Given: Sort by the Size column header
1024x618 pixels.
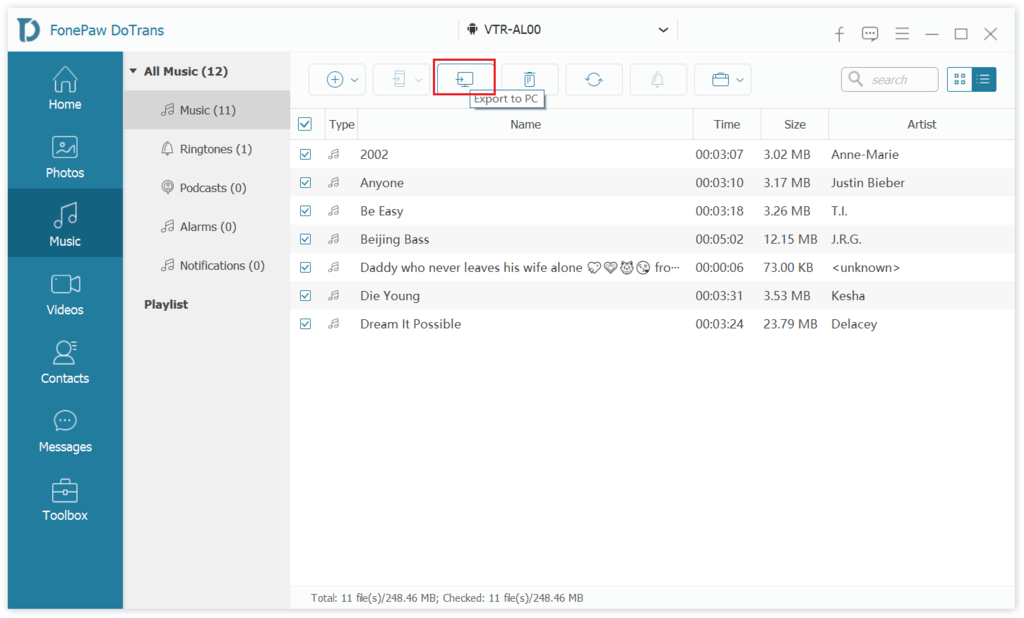Looking at the screenshot, I should 795,124.
